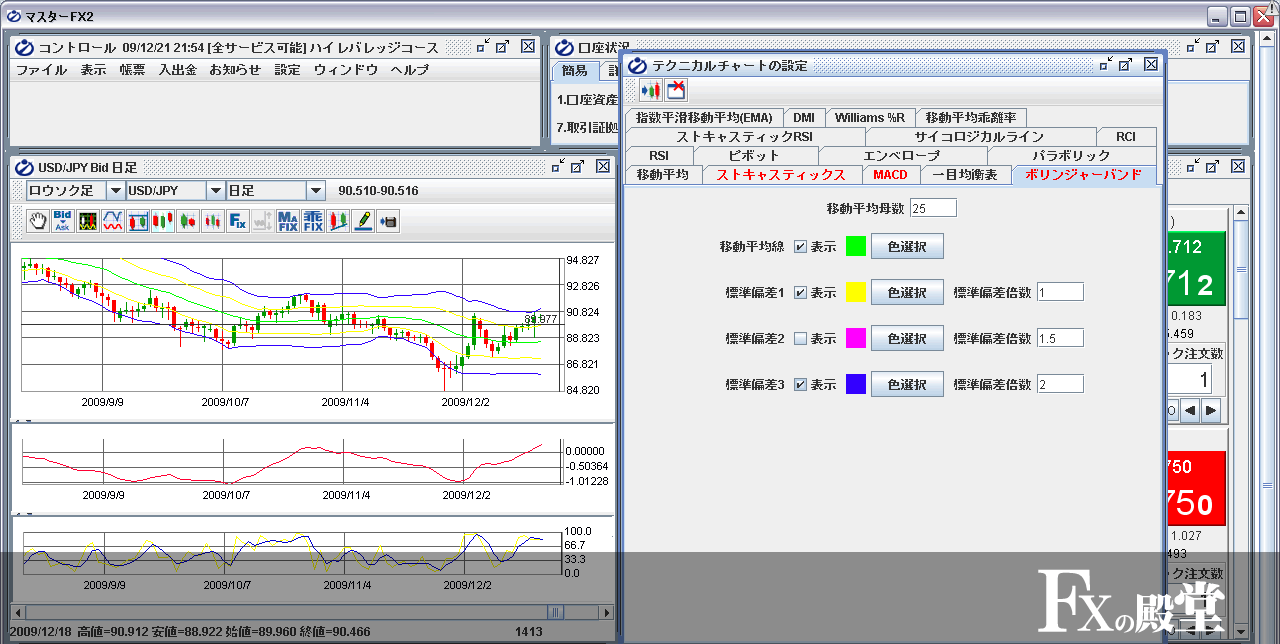Switch to the Williams %R tab

(x=870, y=118)
